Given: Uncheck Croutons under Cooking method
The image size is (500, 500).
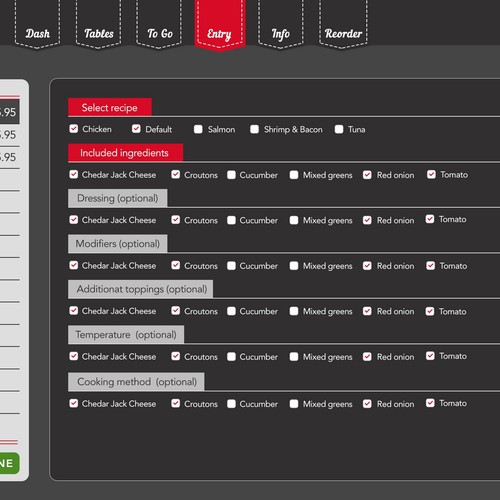Looking at the screenshot, I should coord(176,403).
